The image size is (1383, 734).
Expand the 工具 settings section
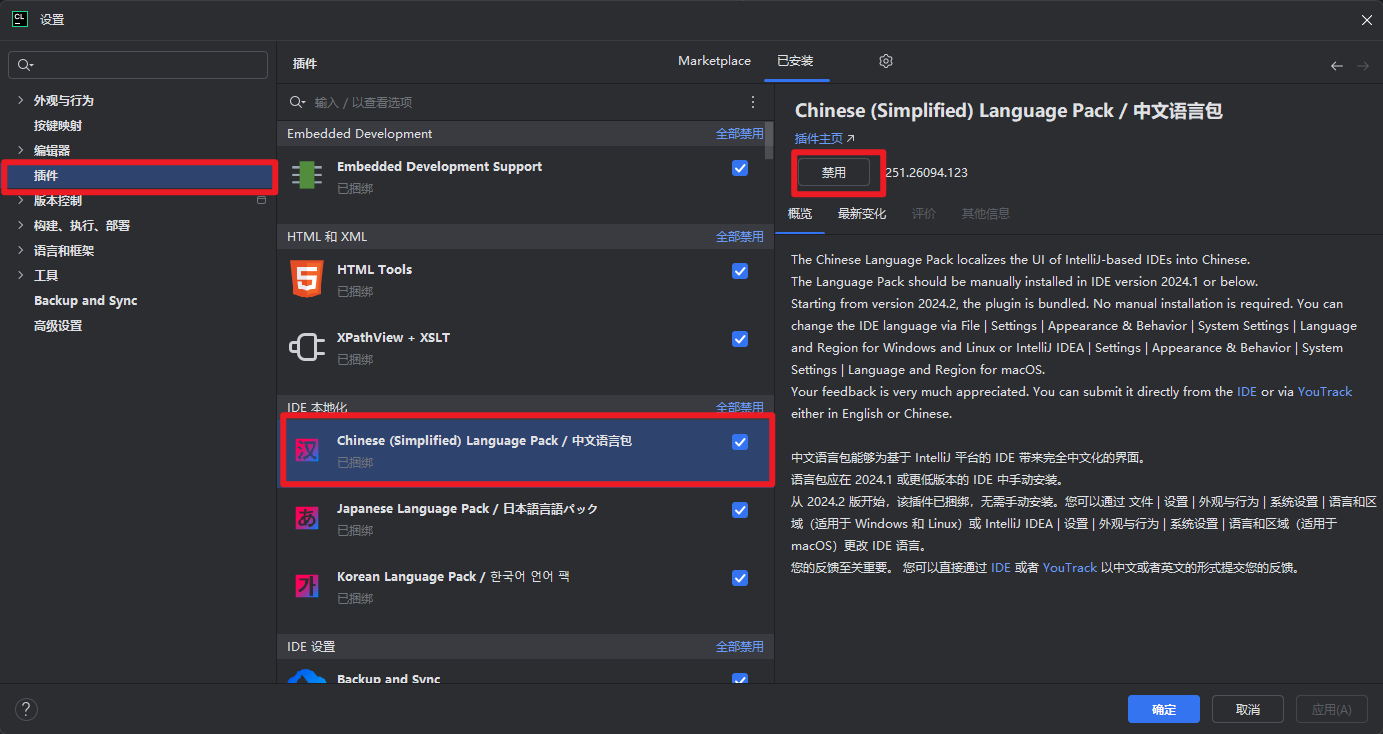(x=21, y=275)
